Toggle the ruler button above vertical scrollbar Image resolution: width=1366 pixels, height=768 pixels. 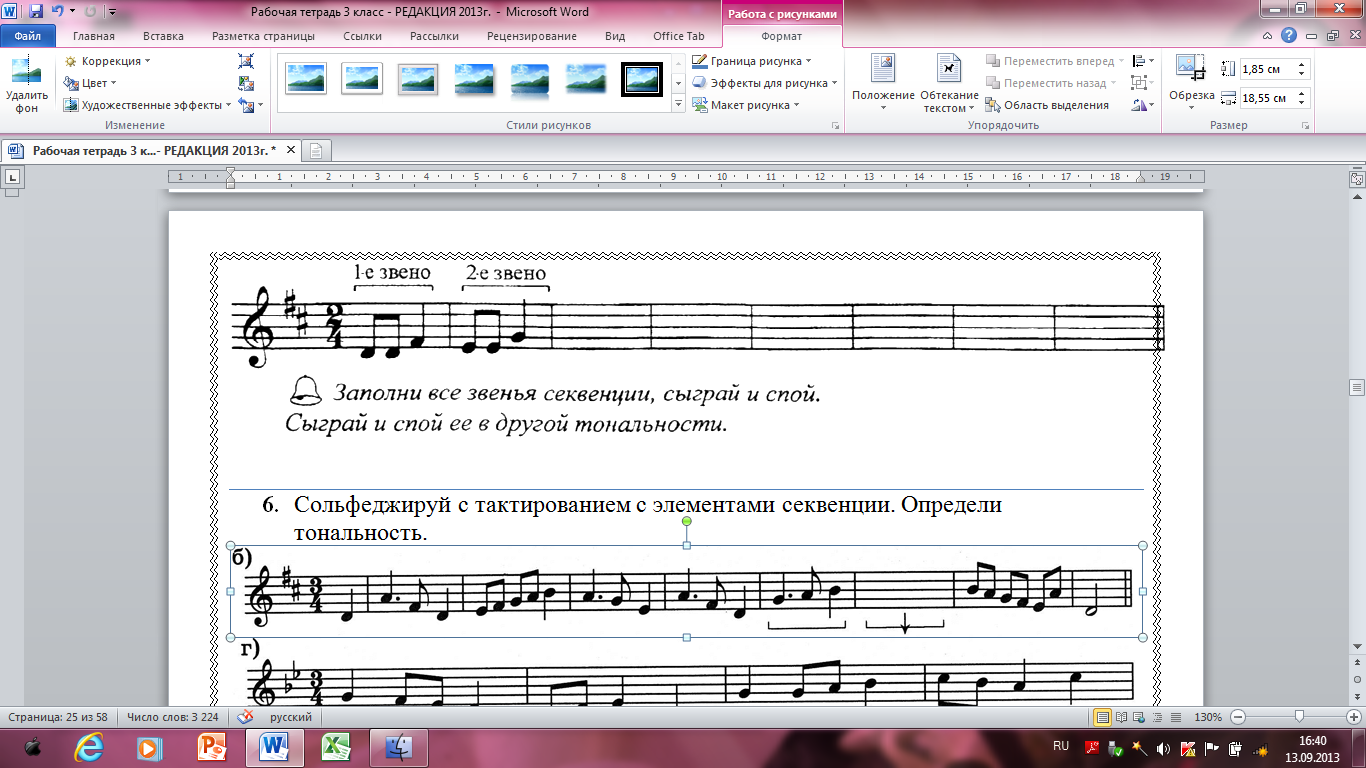1357,179
